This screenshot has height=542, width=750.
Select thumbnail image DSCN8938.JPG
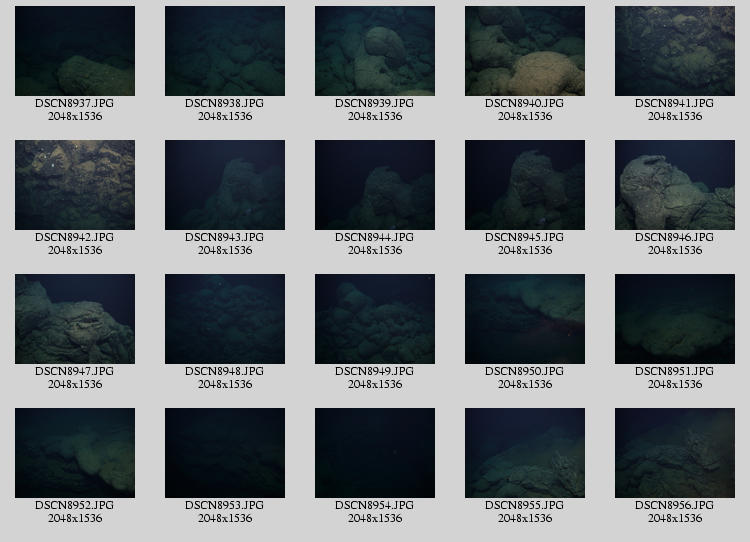[x=225, y=51]
